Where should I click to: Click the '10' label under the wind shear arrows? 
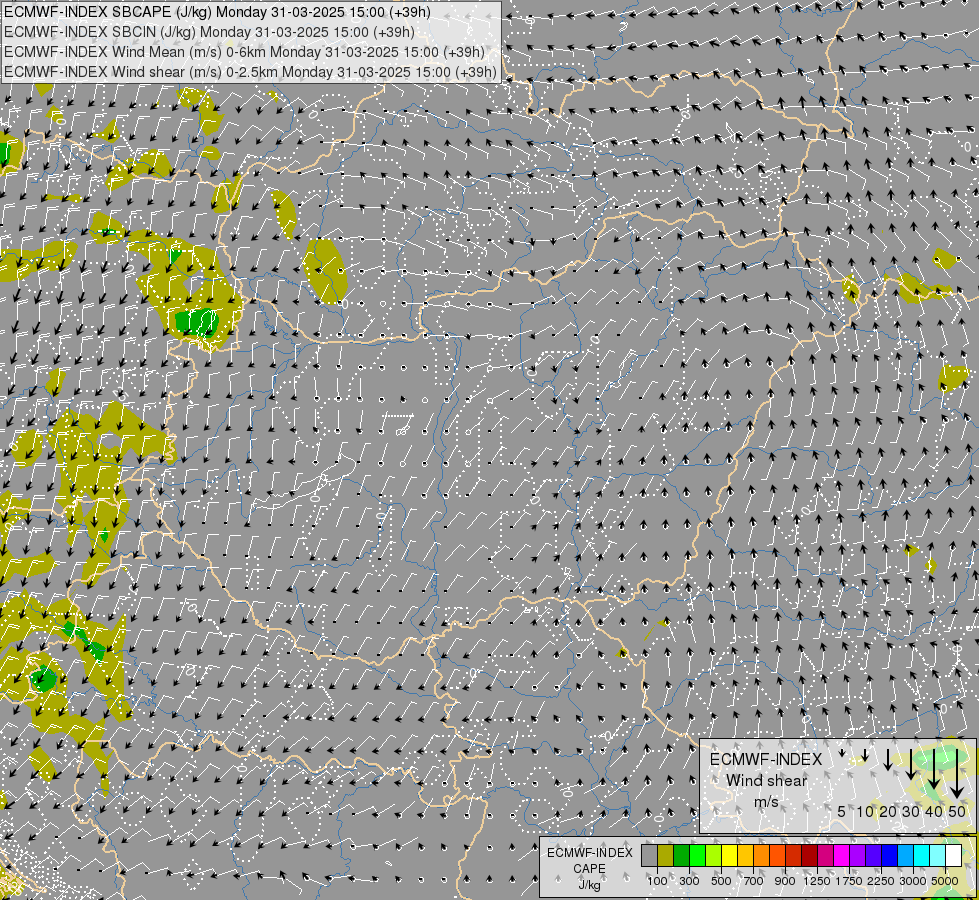[x=865, y=811]
